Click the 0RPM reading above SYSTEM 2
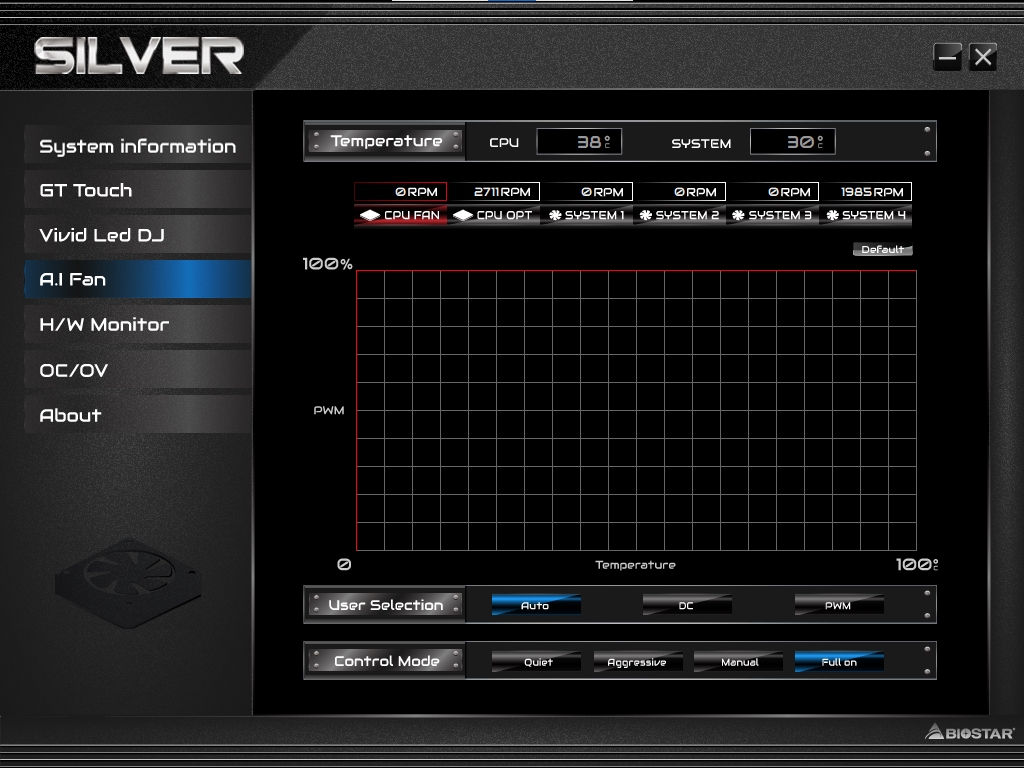 tap(680, 191)
